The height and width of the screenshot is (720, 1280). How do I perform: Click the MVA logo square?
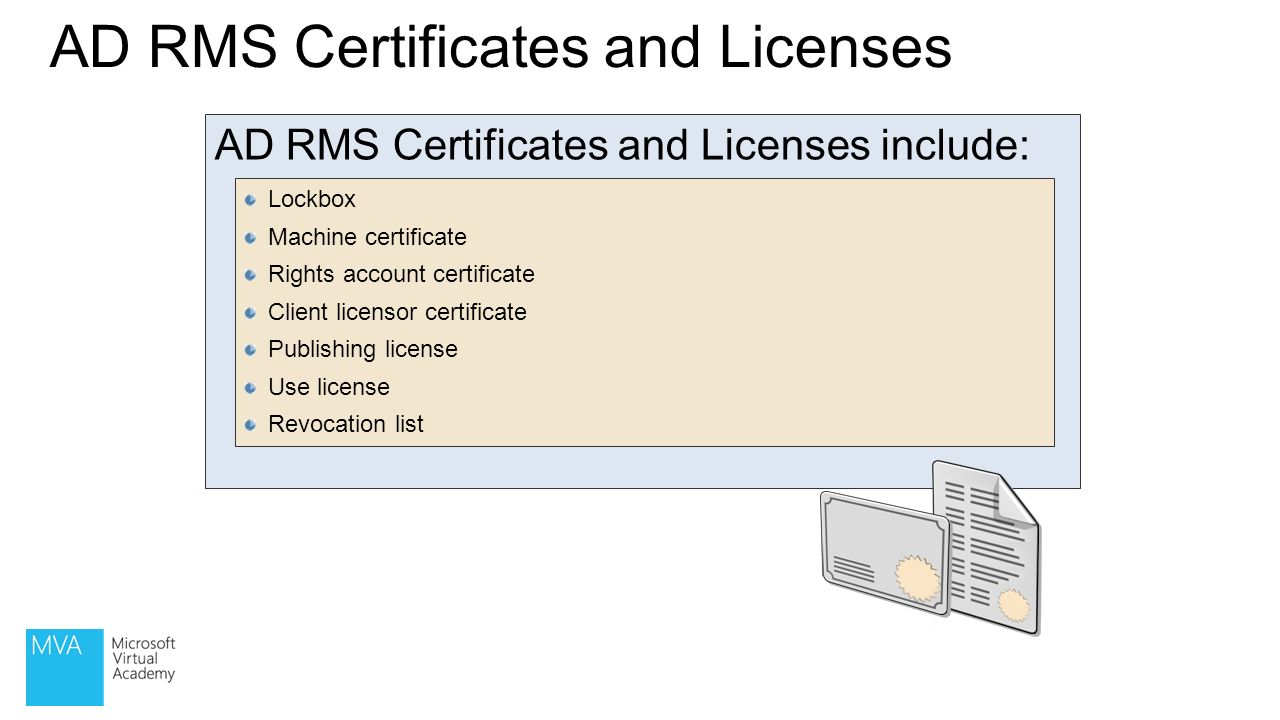tap(65, 667)
